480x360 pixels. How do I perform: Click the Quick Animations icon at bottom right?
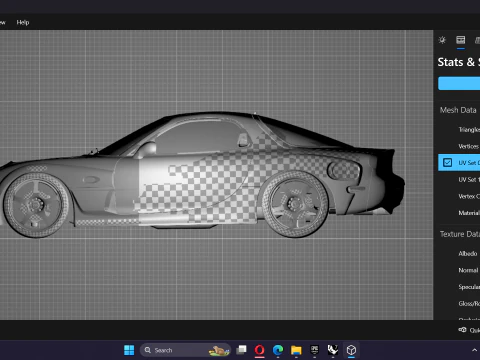(462, 330)
